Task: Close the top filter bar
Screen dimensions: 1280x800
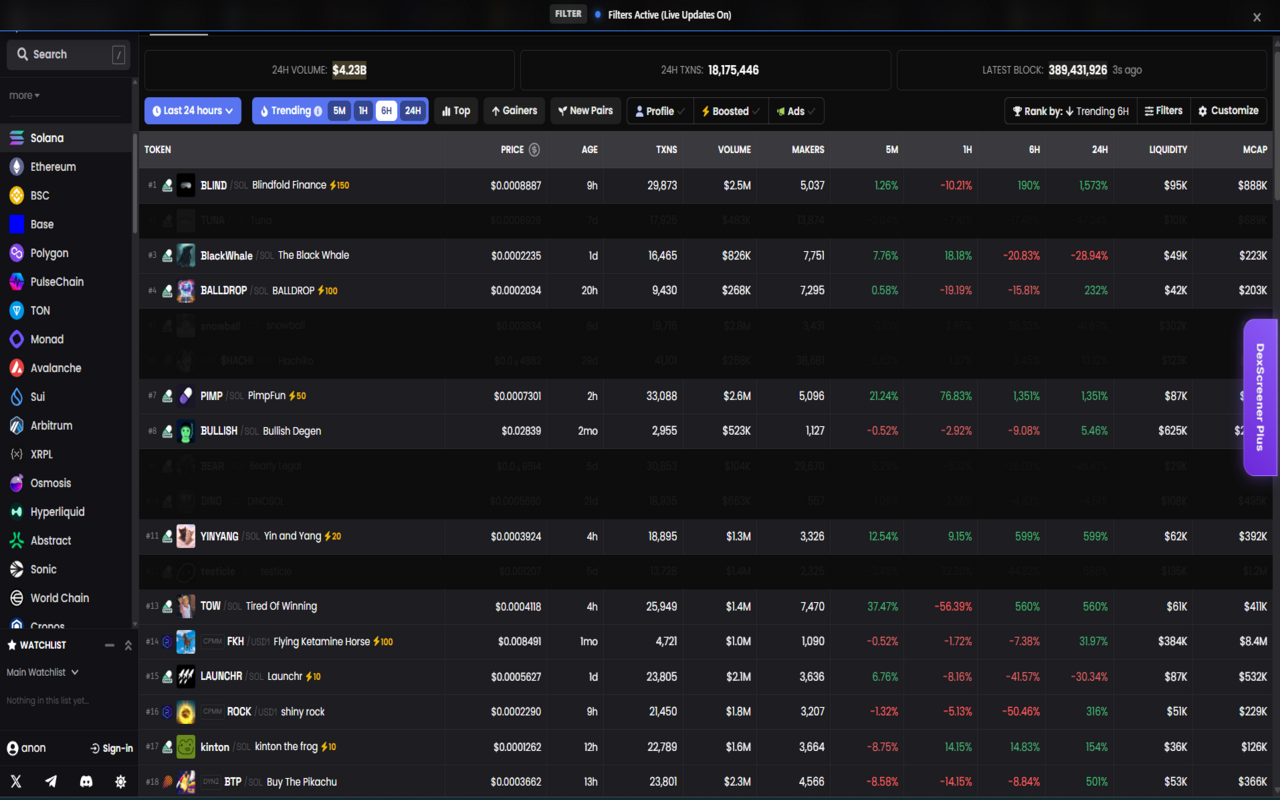Action: (1257, 17)
